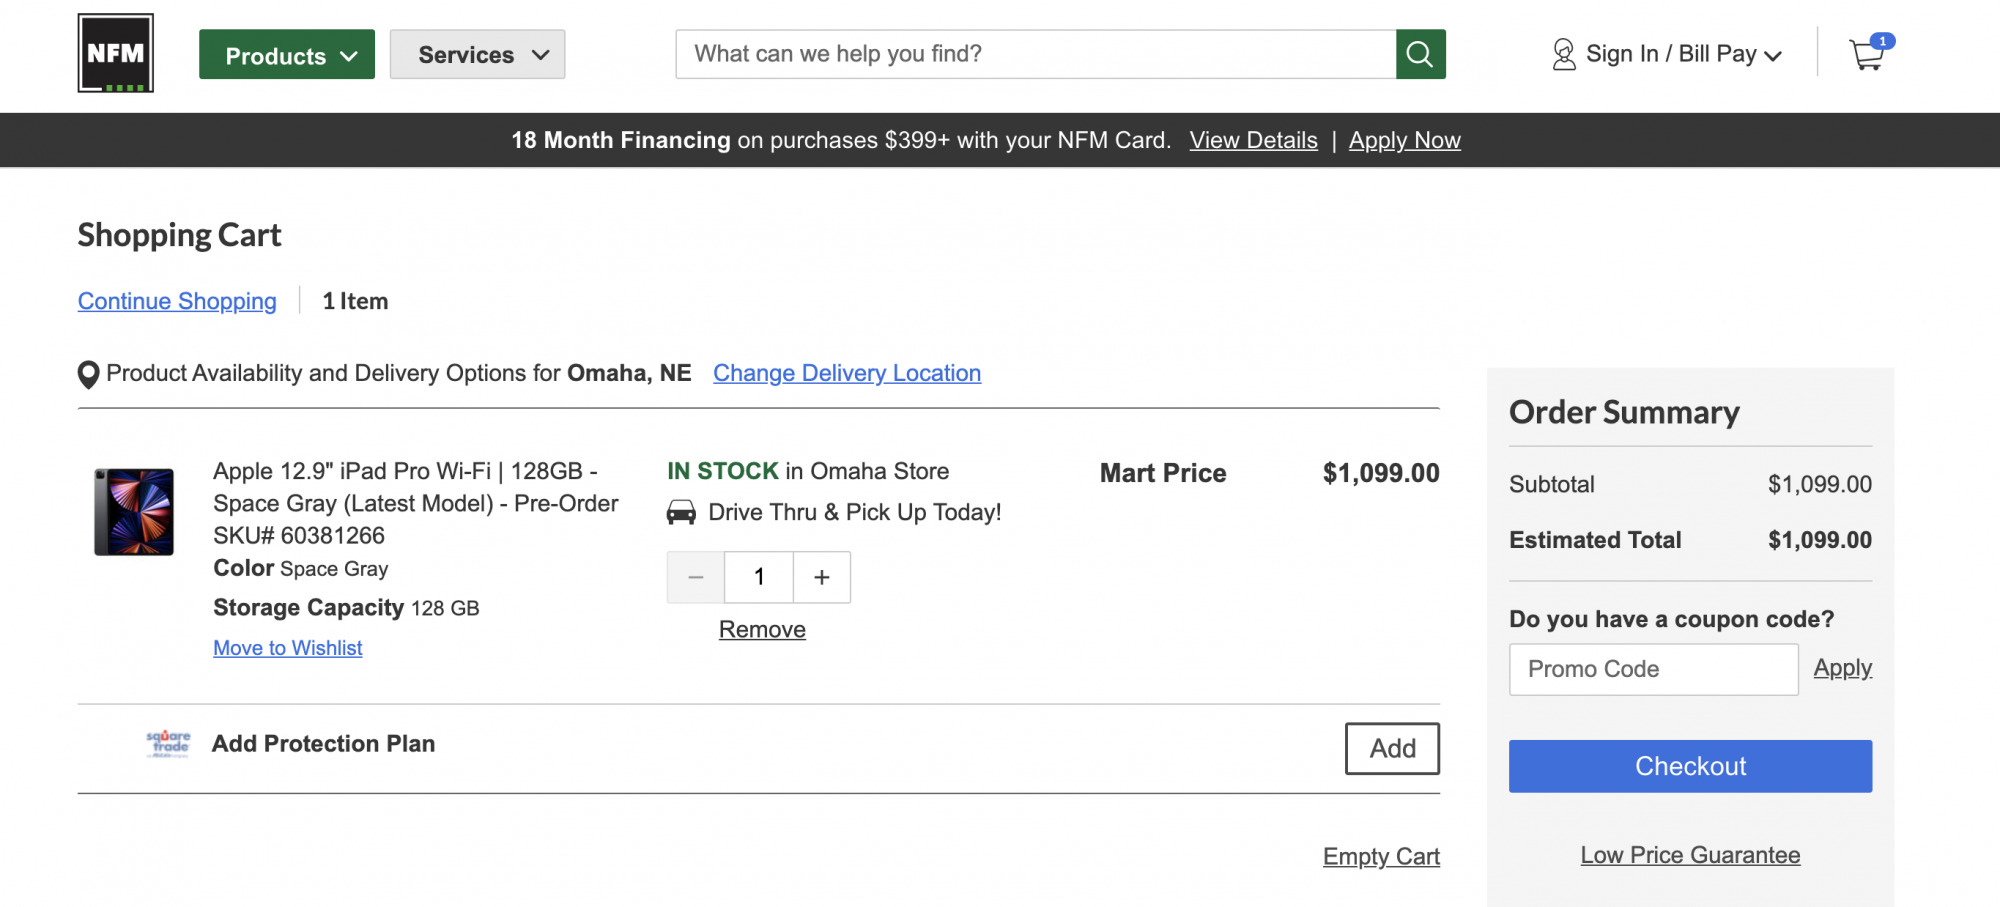
Task: Open the shopping cart icon
Action: coord(1868,54)
